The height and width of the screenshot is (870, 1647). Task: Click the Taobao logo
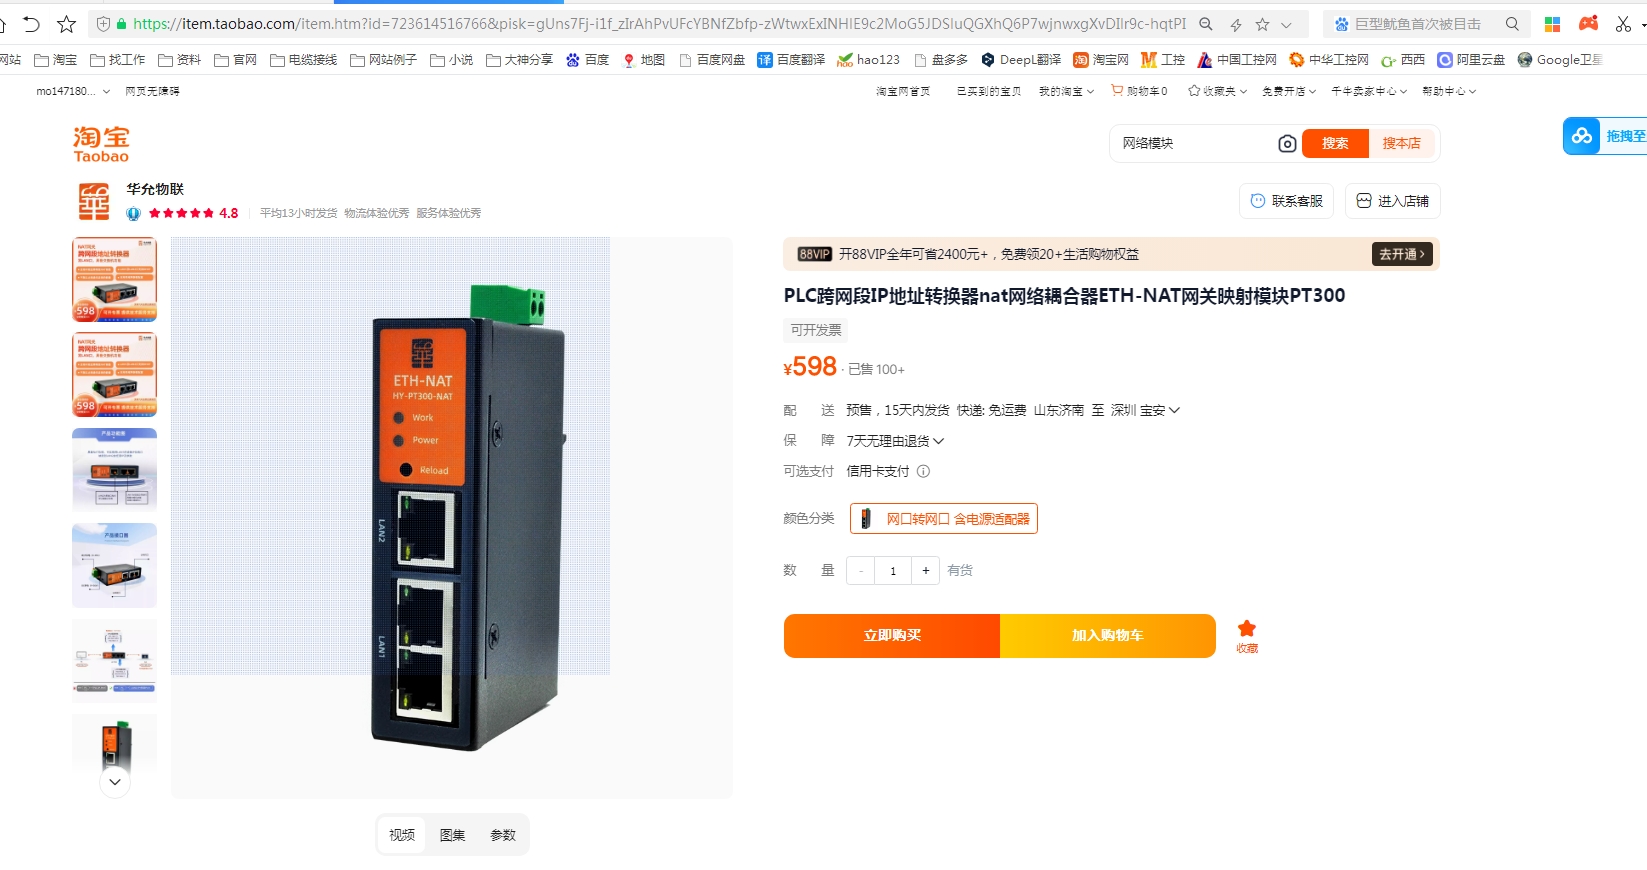pos(101,144)
